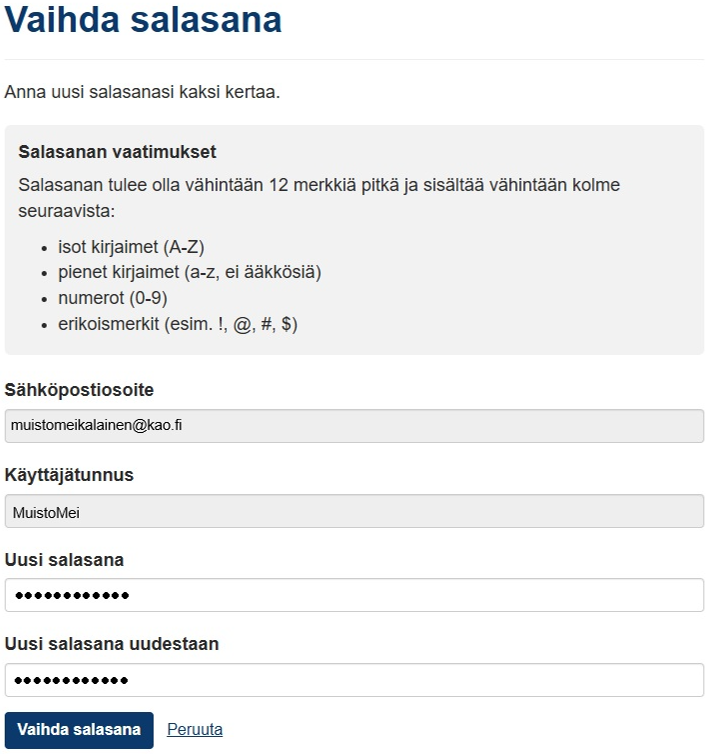Click the Uusi salasana uudestaan label
Viewport: 708px width, 754px height.
112,644
